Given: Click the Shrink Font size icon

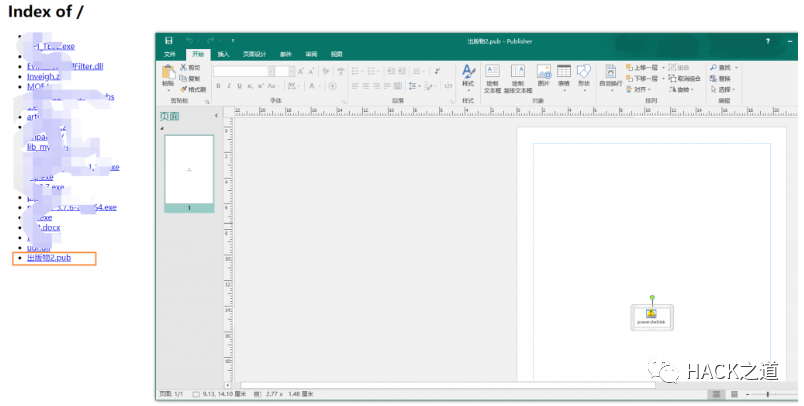Looking at the screenshot, I should coord(311,71).
